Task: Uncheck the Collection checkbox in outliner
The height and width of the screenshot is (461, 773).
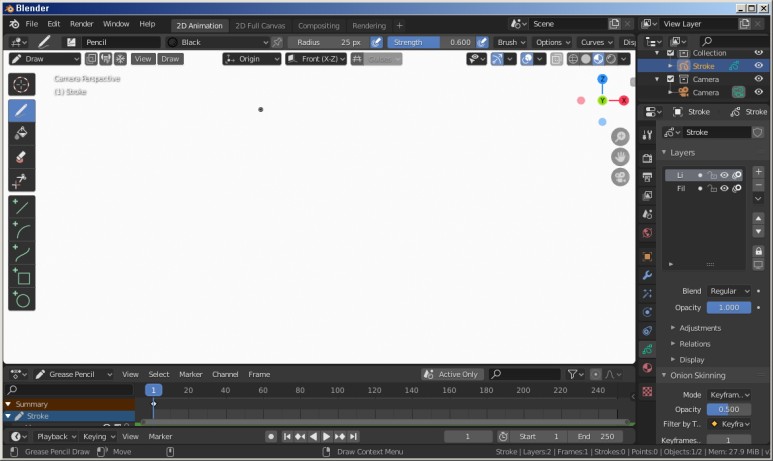Action: click(x=670, y=52)
